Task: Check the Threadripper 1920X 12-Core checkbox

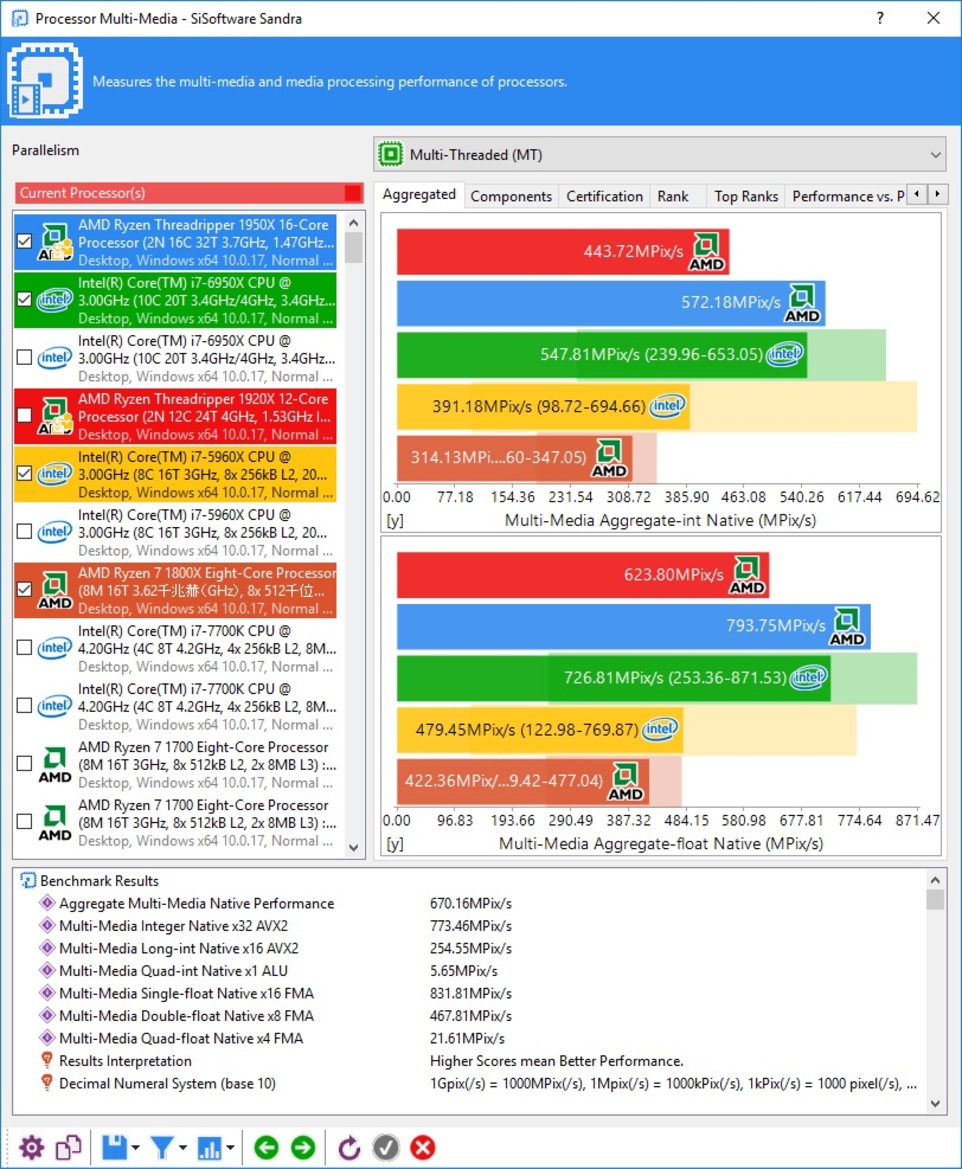Action: click(25, 415)
